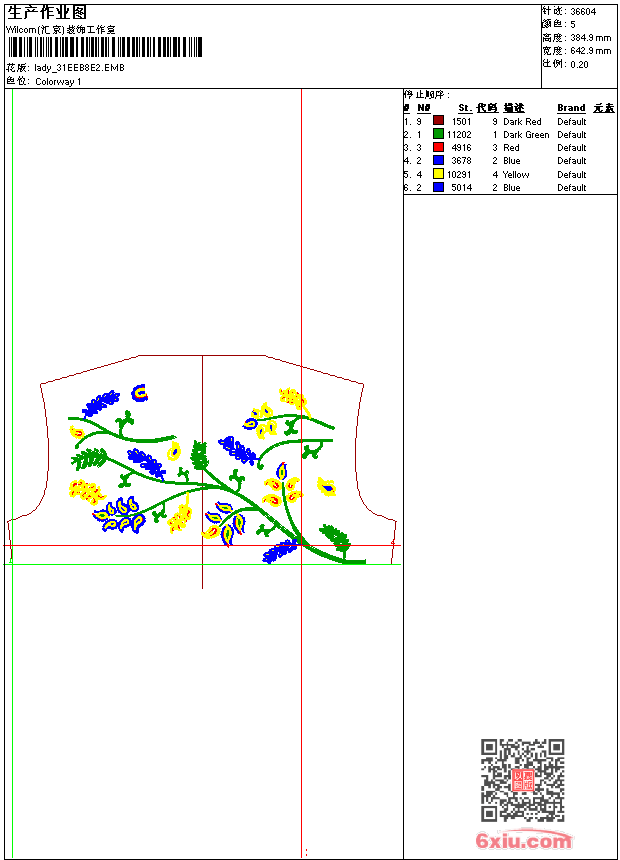Click Default brand in the Dark Red row

572,121
